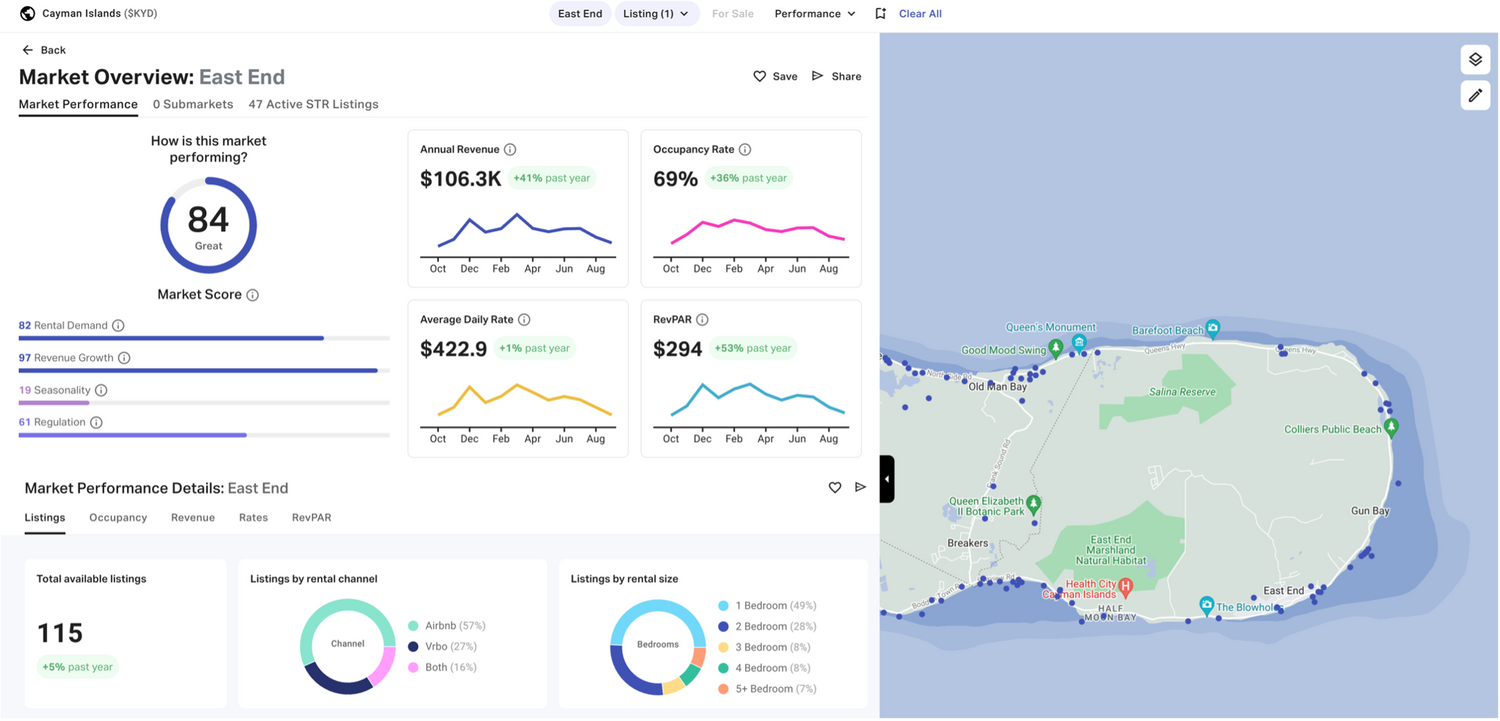Viewport: 1500px width, 721px height.
Task: Click the Back button
Action: tap(43, 49)
